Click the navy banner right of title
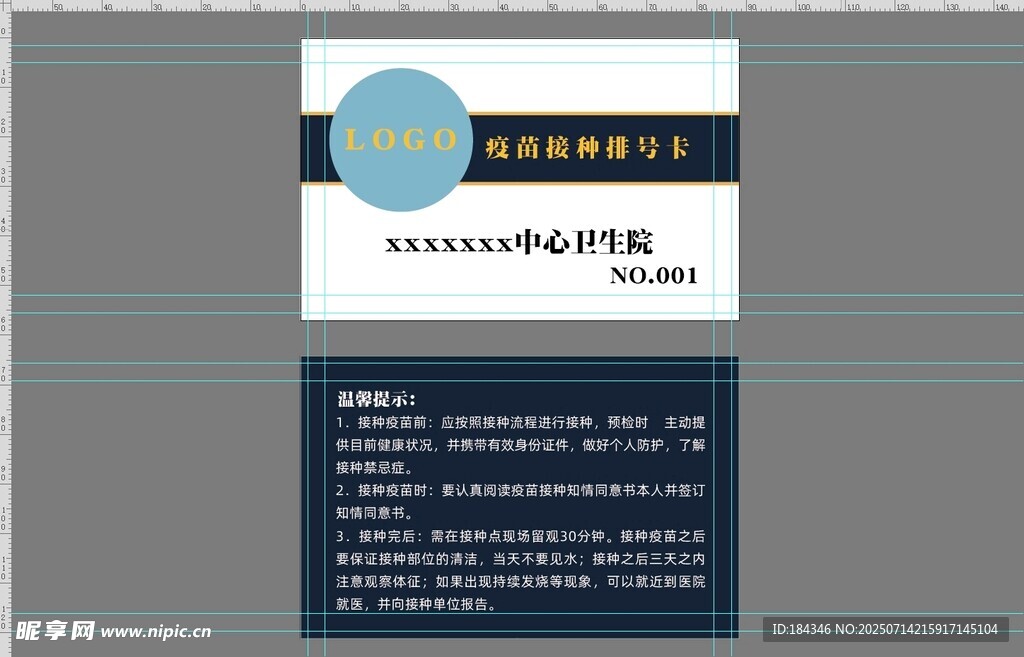 715,148
